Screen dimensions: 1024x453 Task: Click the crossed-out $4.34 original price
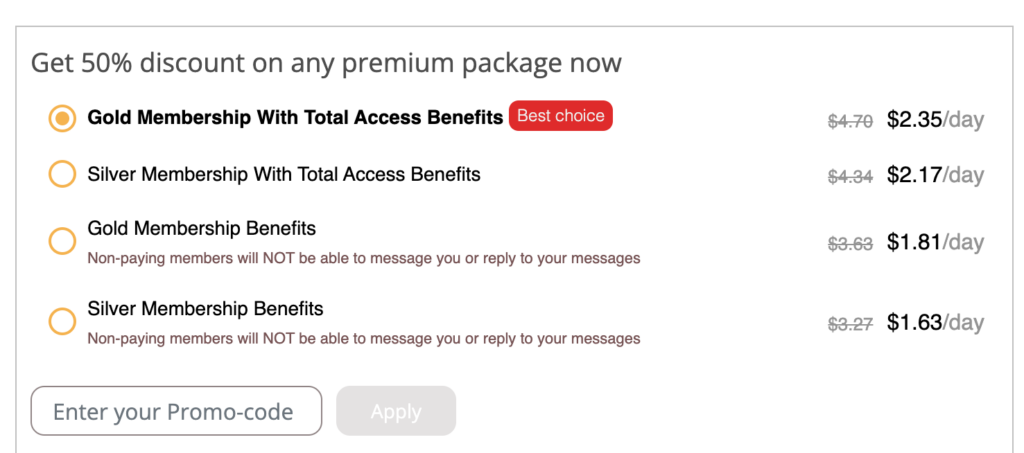tap(850, 177)
